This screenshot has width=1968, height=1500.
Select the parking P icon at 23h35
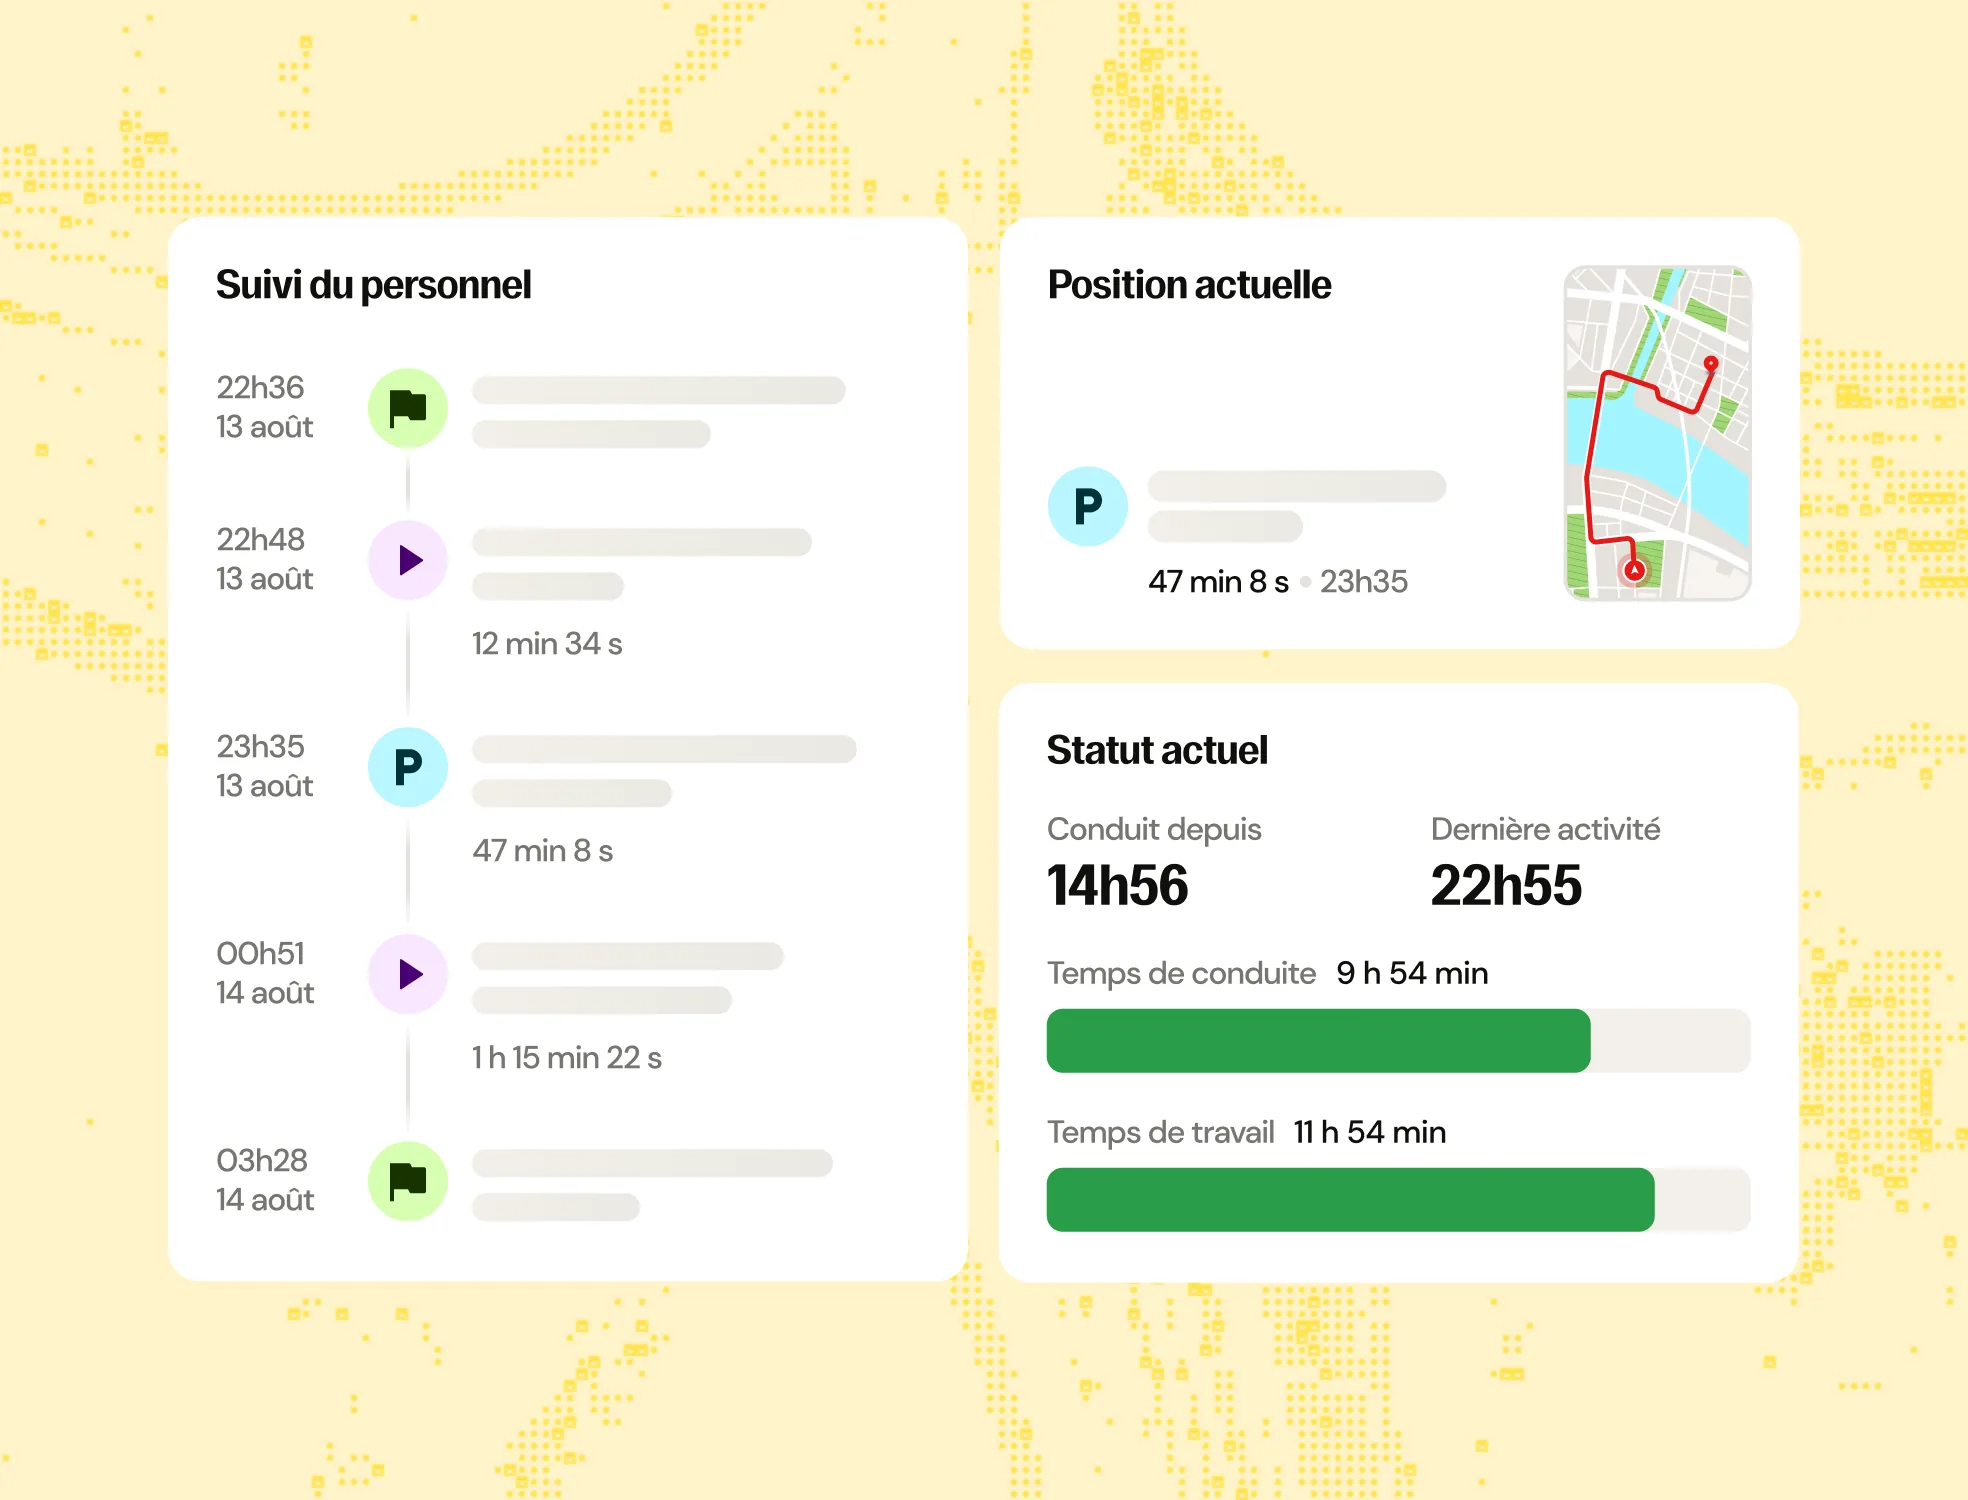tap(408, 767)
